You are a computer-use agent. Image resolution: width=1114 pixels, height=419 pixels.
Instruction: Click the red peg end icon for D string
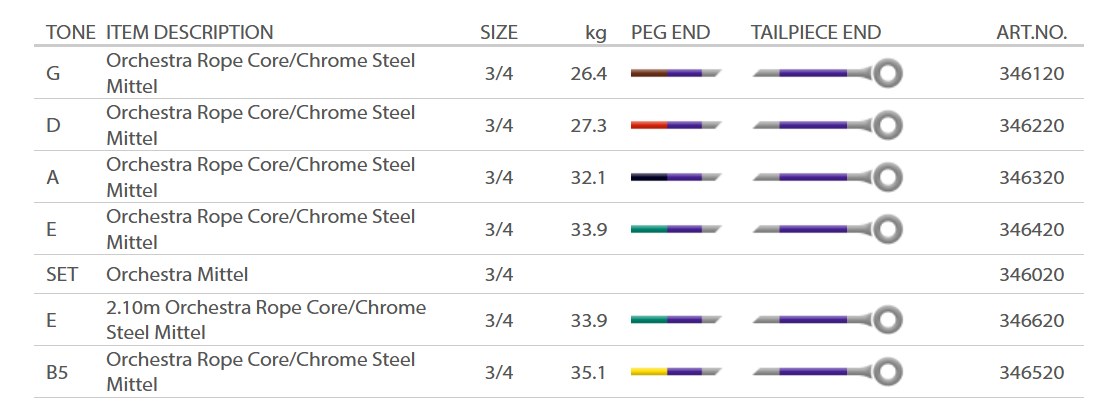click(675, 125)
